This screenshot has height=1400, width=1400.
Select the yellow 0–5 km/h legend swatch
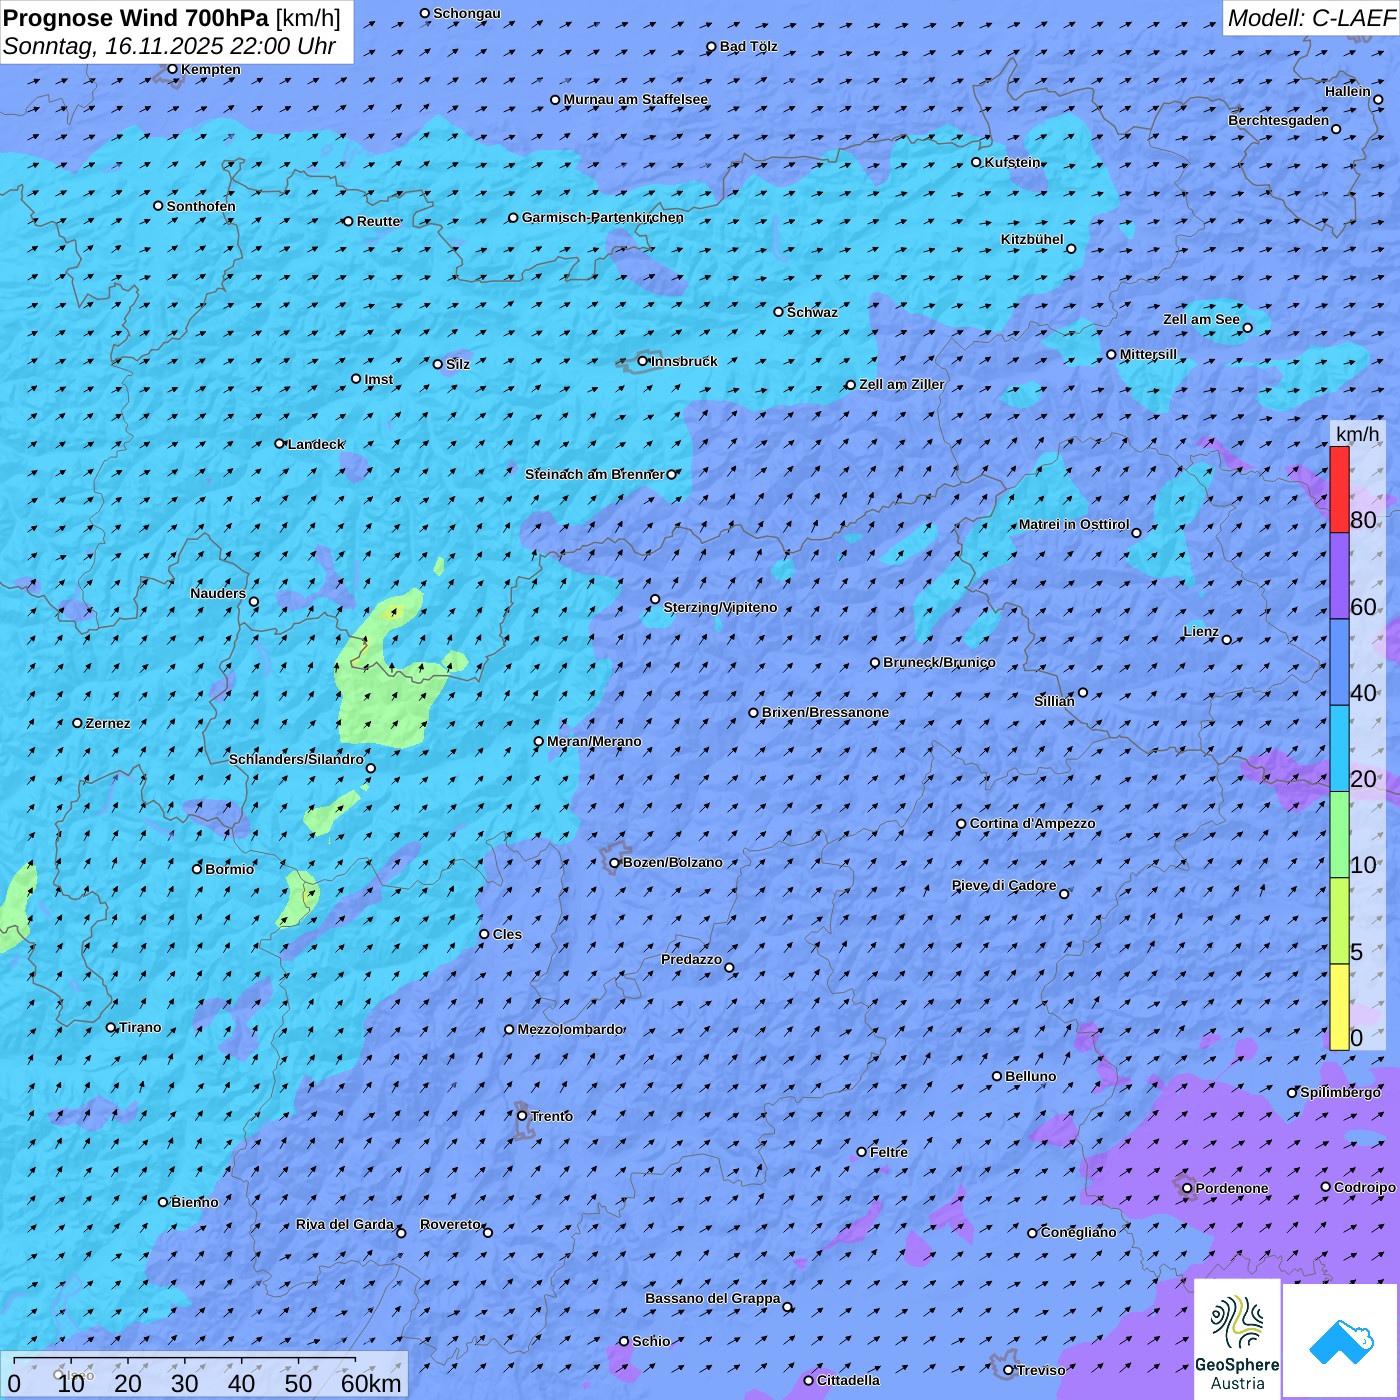coord(1339,1007)
